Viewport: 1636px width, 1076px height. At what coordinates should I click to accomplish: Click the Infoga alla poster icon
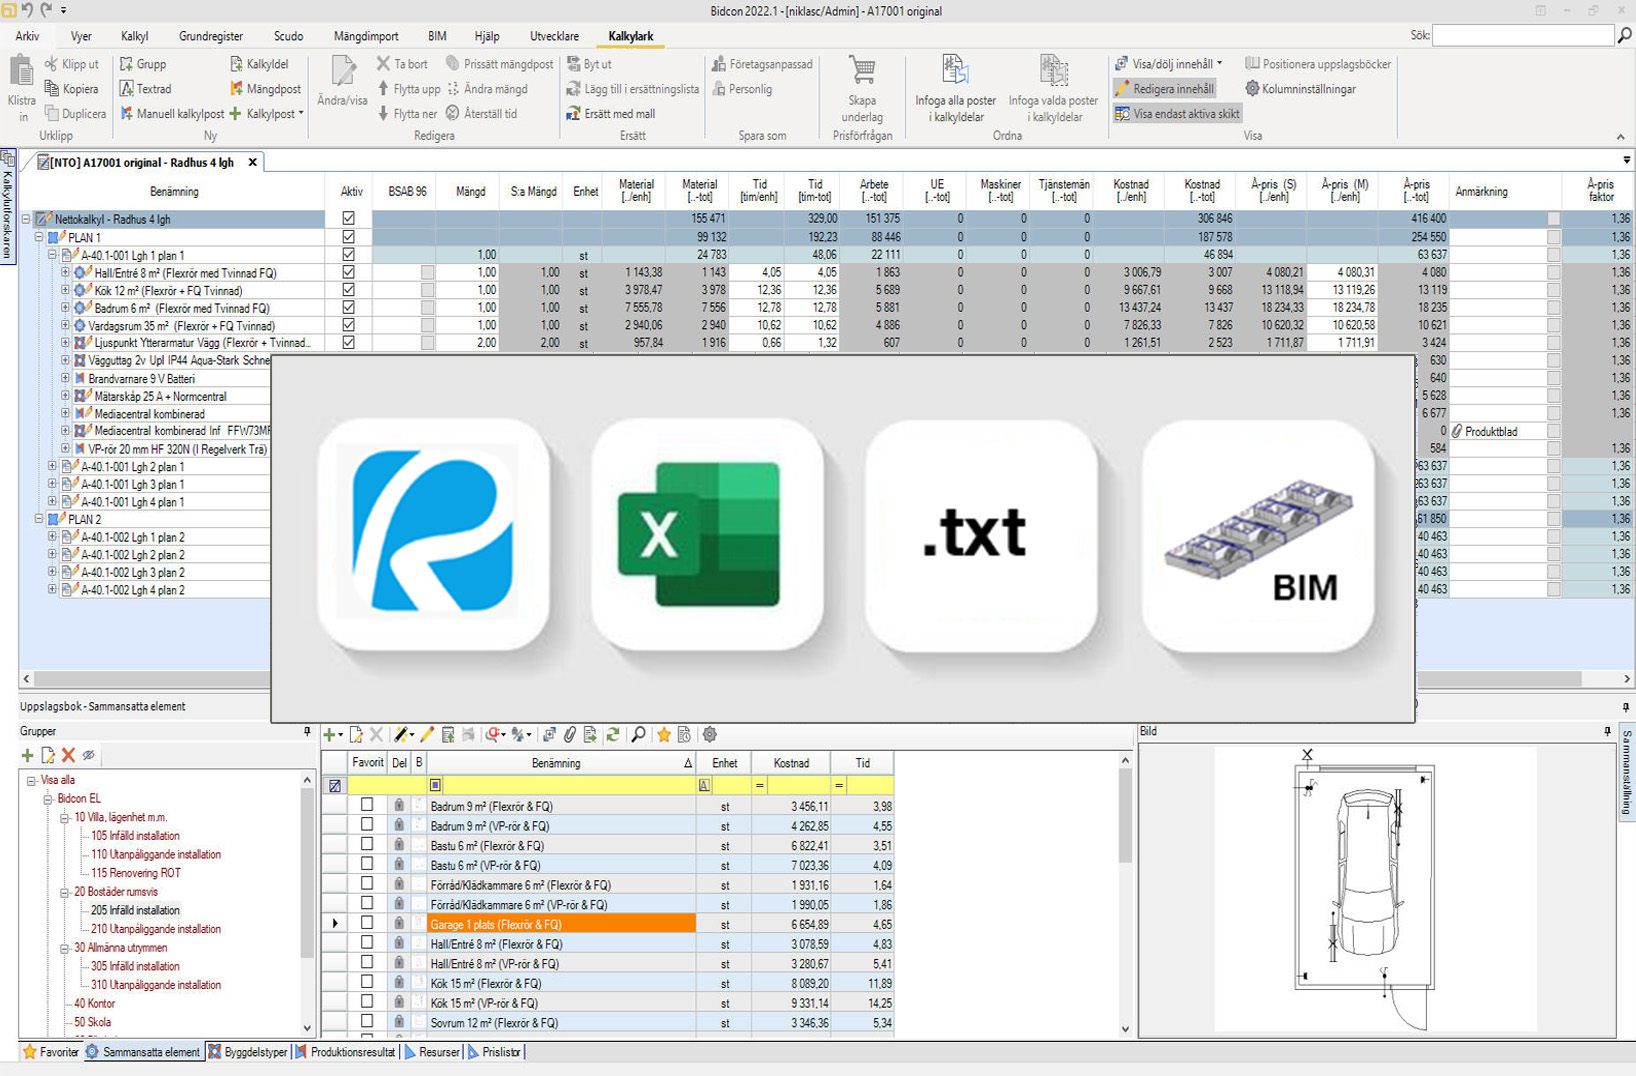click(x=955, y=71)
